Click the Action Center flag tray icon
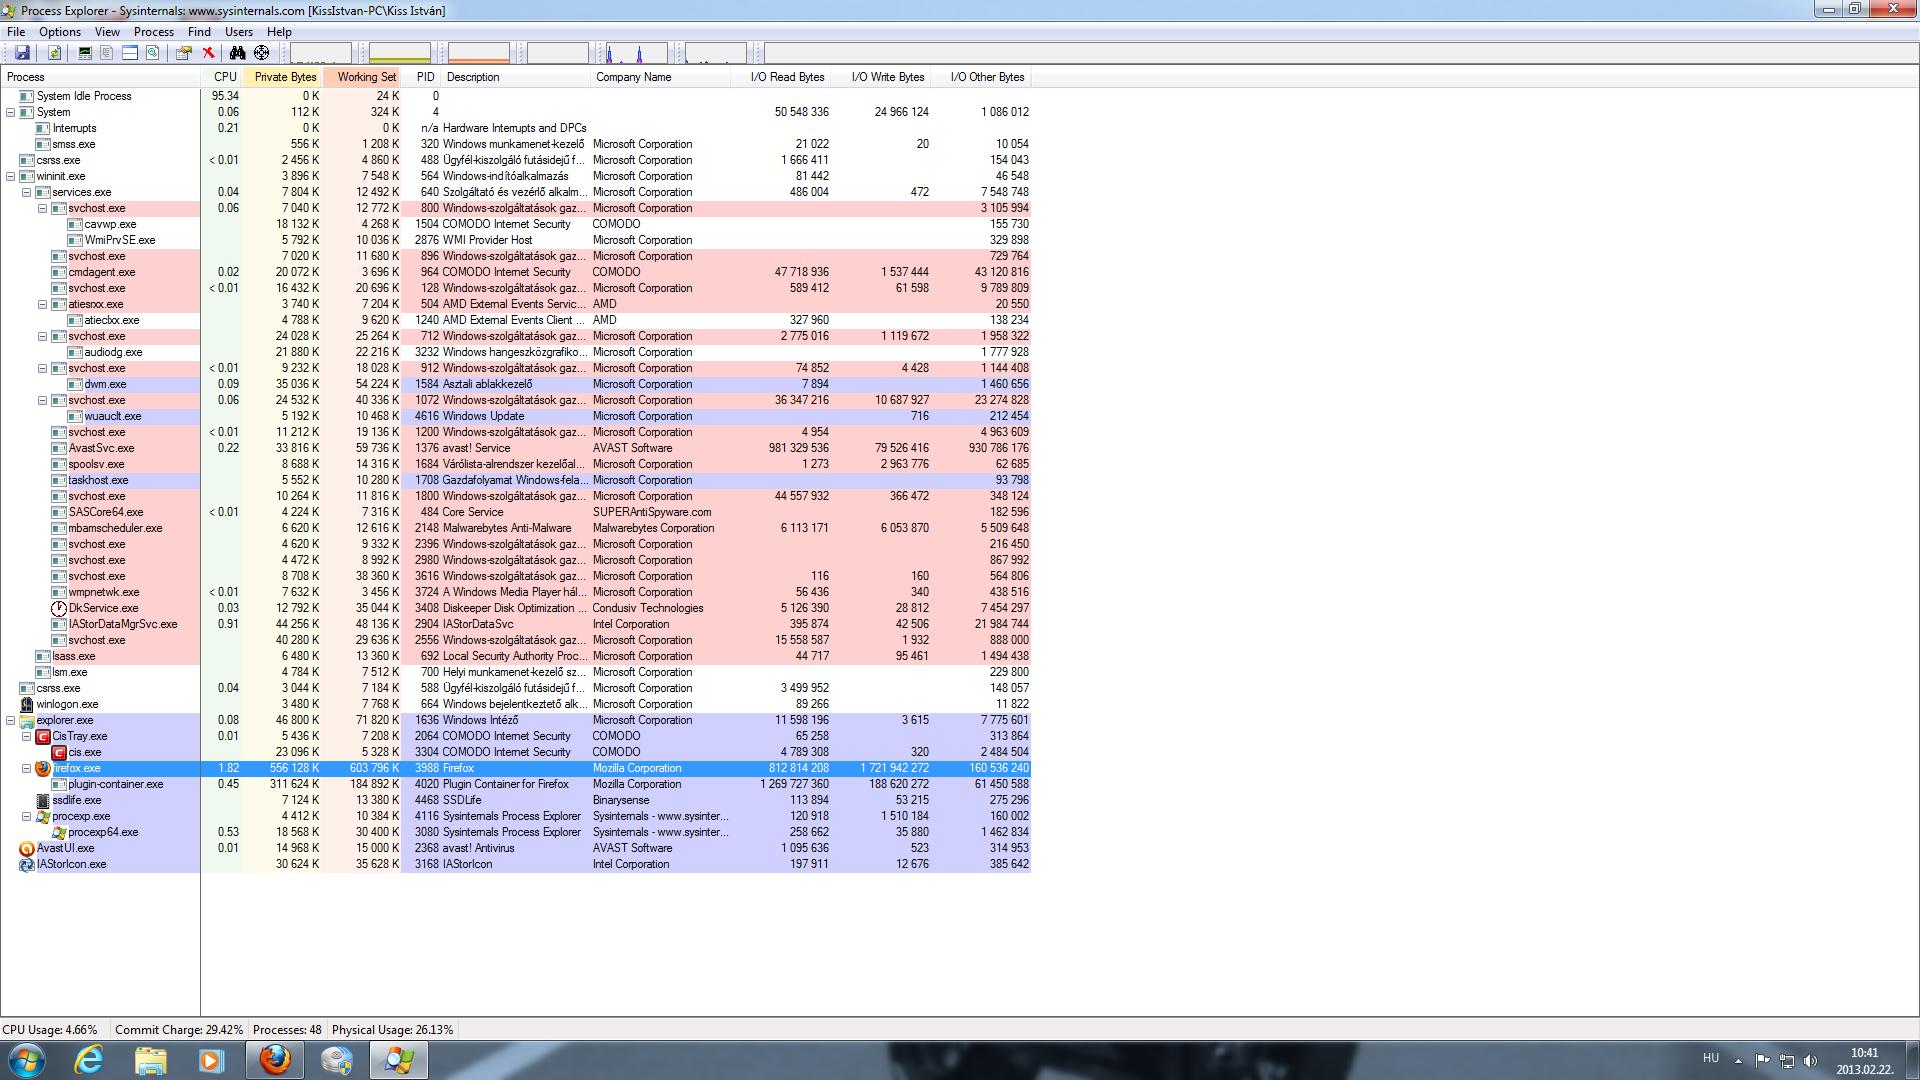1920x1080 pixels. (x=1763, y=1061)
